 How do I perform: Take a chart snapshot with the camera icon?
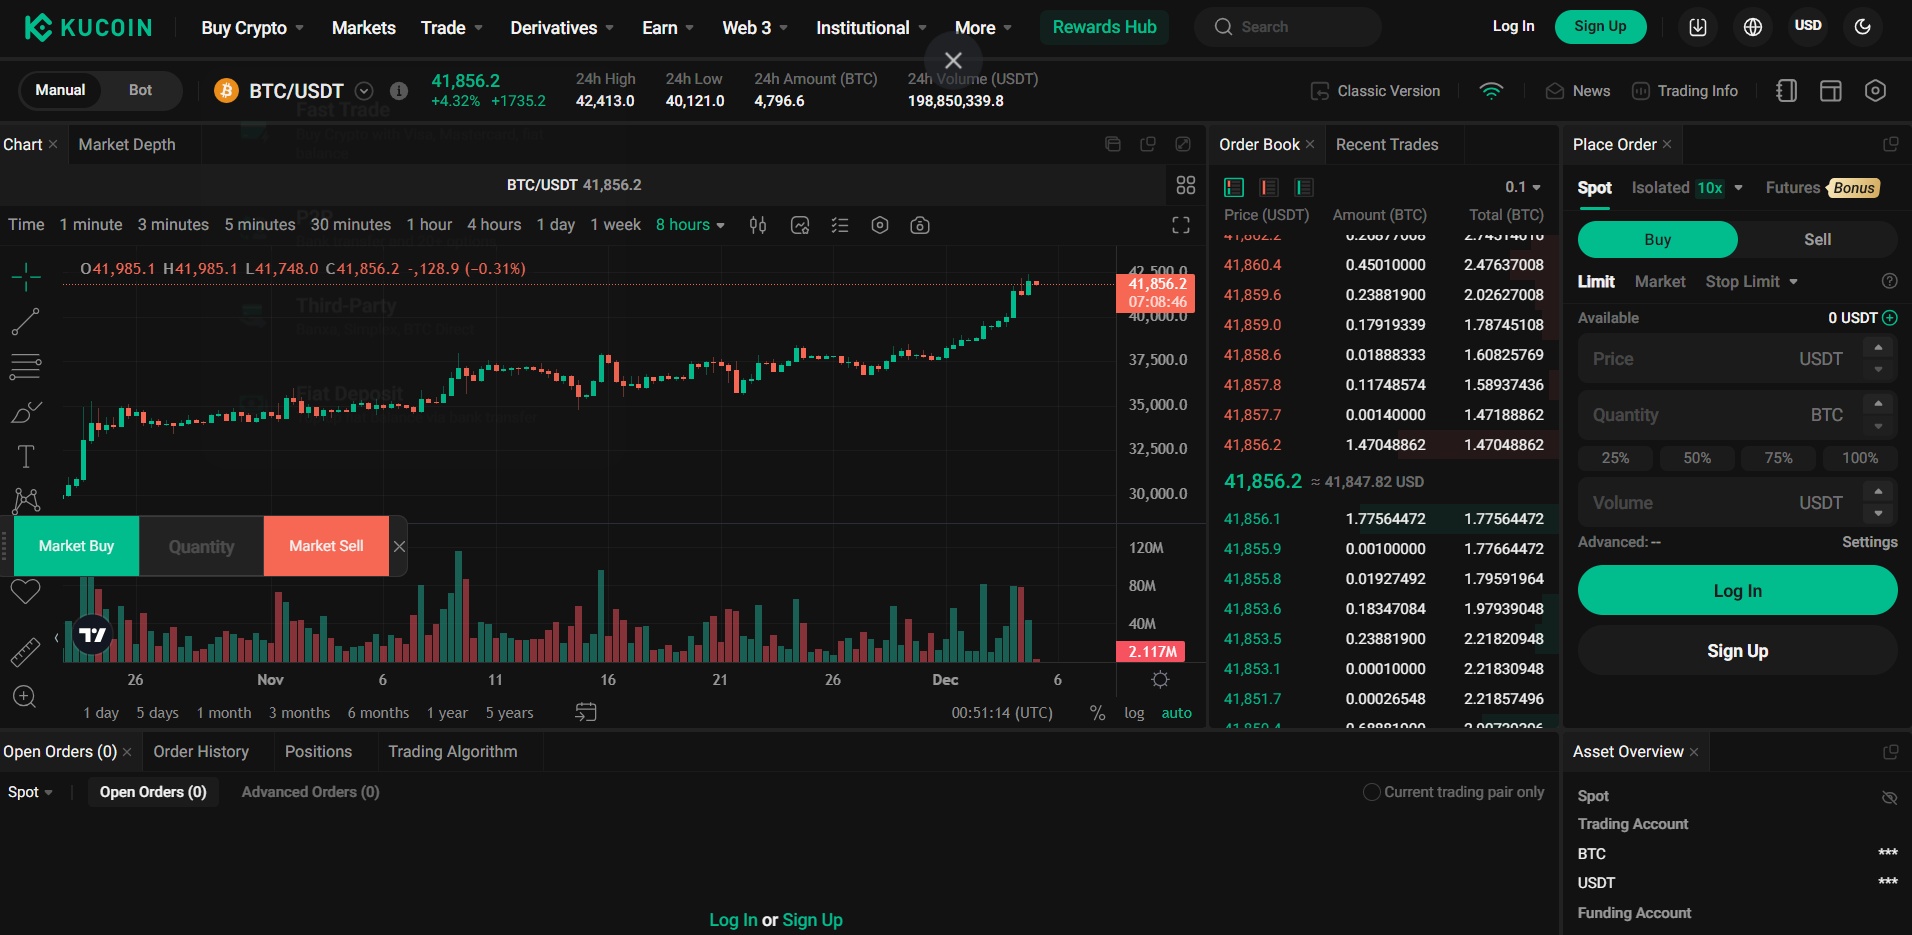coord(919,225)
